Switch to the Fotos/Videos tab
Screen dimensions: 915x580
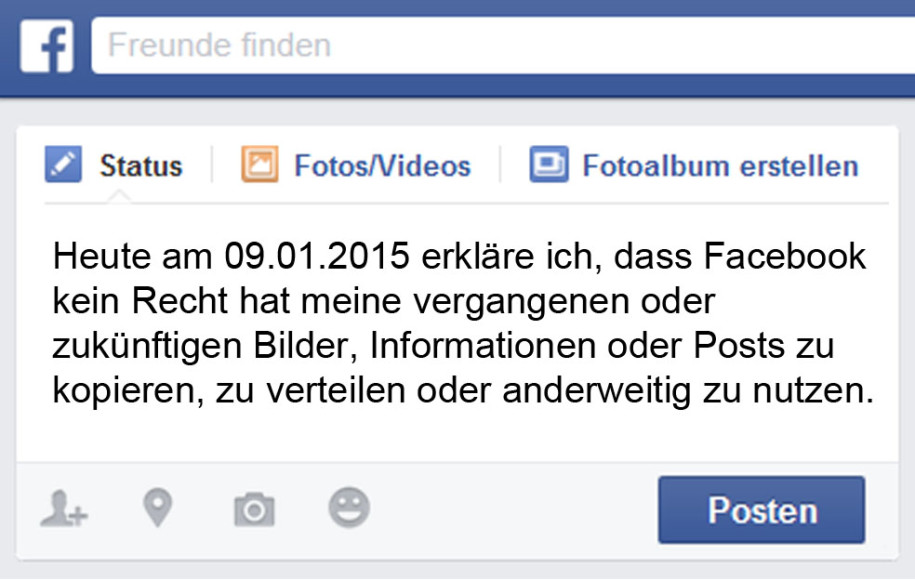(382, 166)
